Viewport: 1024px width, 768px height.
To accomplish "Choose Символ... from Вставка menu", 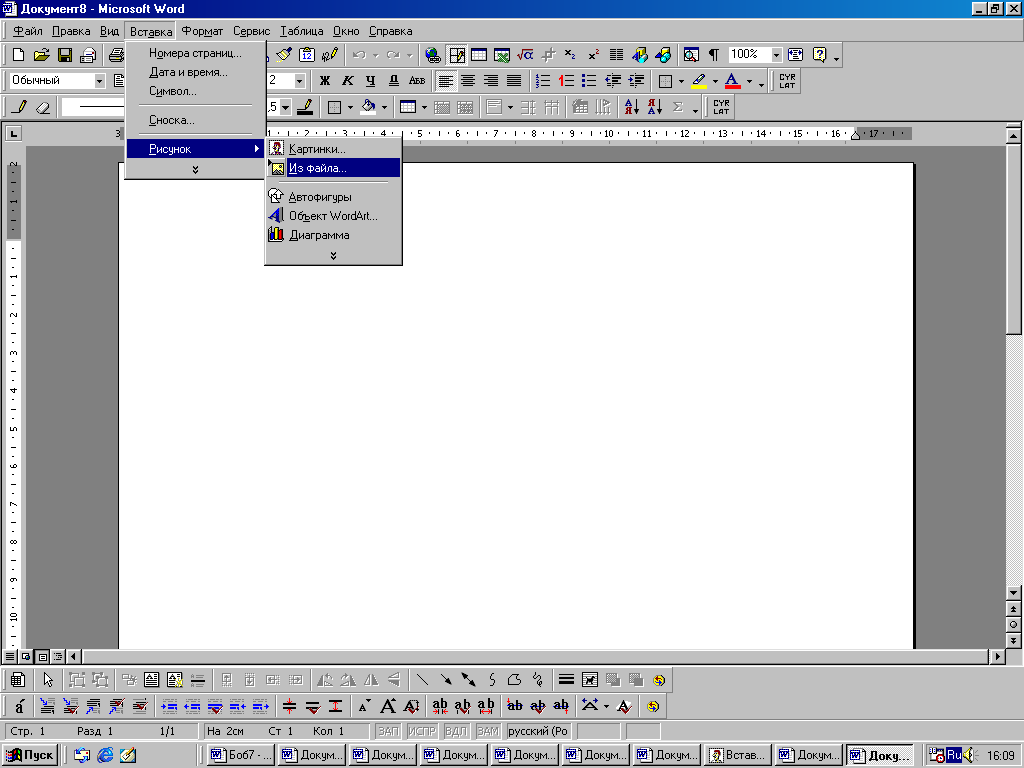I will tap(195, 91).
